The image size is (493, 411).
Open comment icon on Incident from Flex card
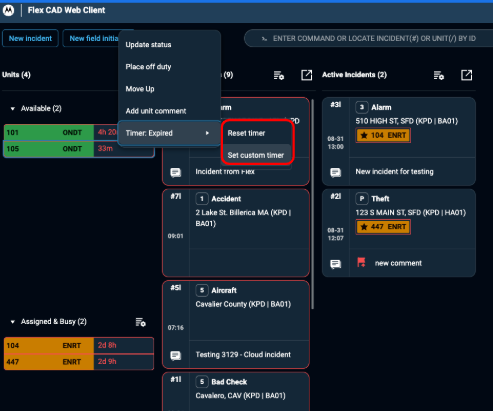coord(176,172)
